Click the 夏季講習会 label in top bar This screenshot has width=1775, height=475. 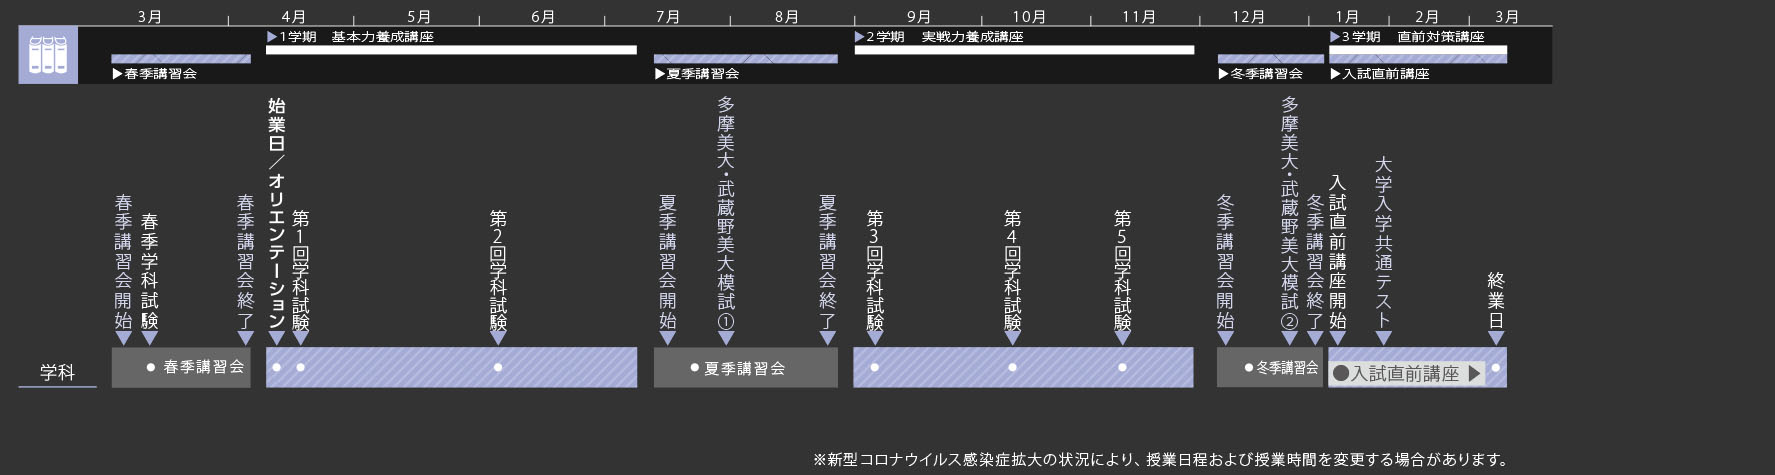[697, 74]
